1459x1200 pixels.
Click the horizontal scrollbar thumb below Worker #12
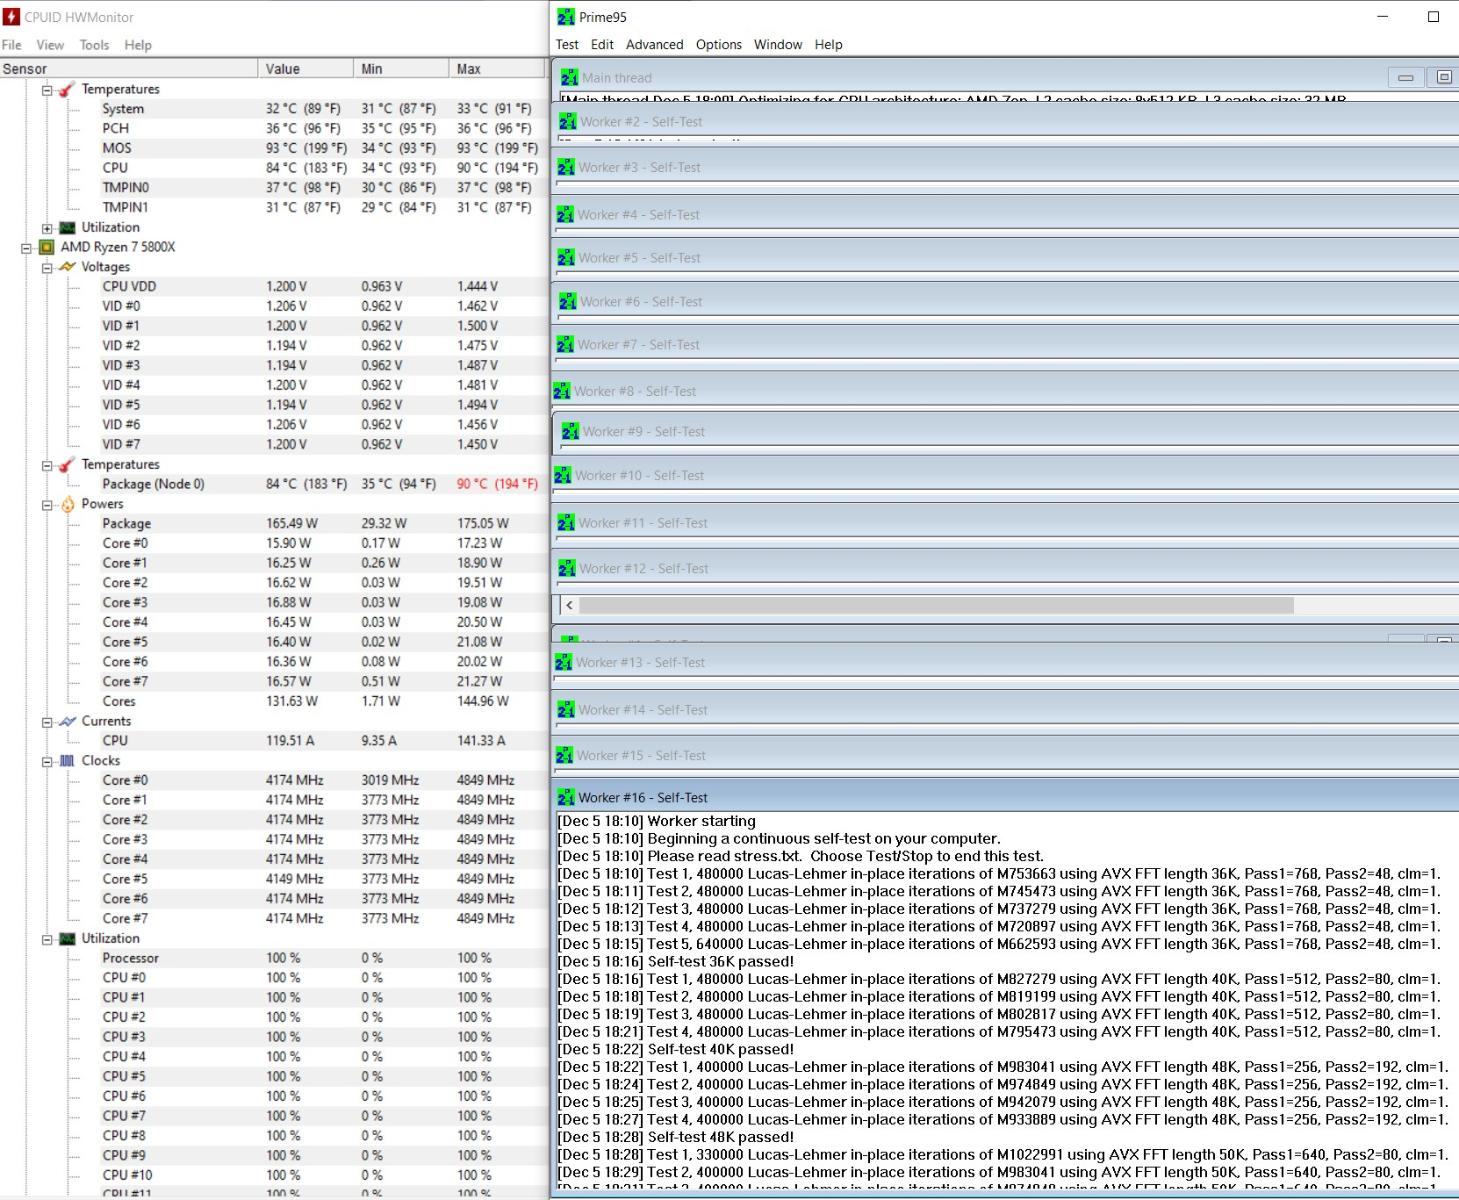coord(936,605)
